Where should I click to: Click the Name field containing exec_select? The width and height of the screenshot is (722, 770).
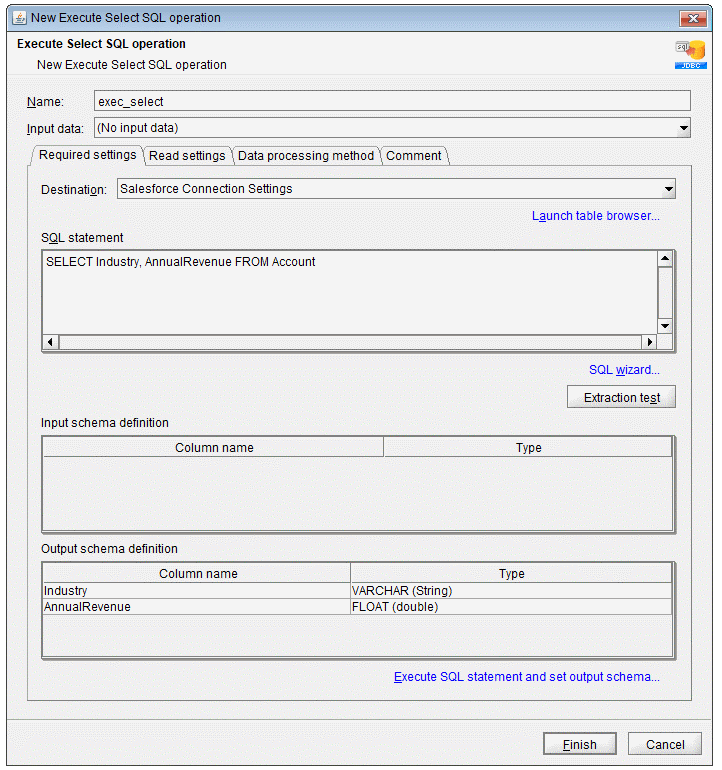pos(391,101)
